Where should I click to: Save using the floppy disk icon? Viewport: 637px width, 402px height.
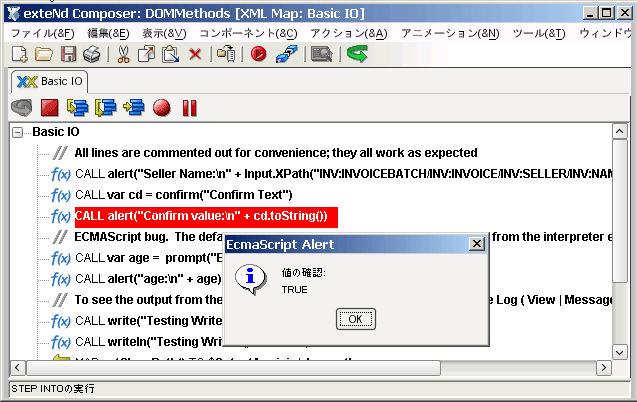68,54
